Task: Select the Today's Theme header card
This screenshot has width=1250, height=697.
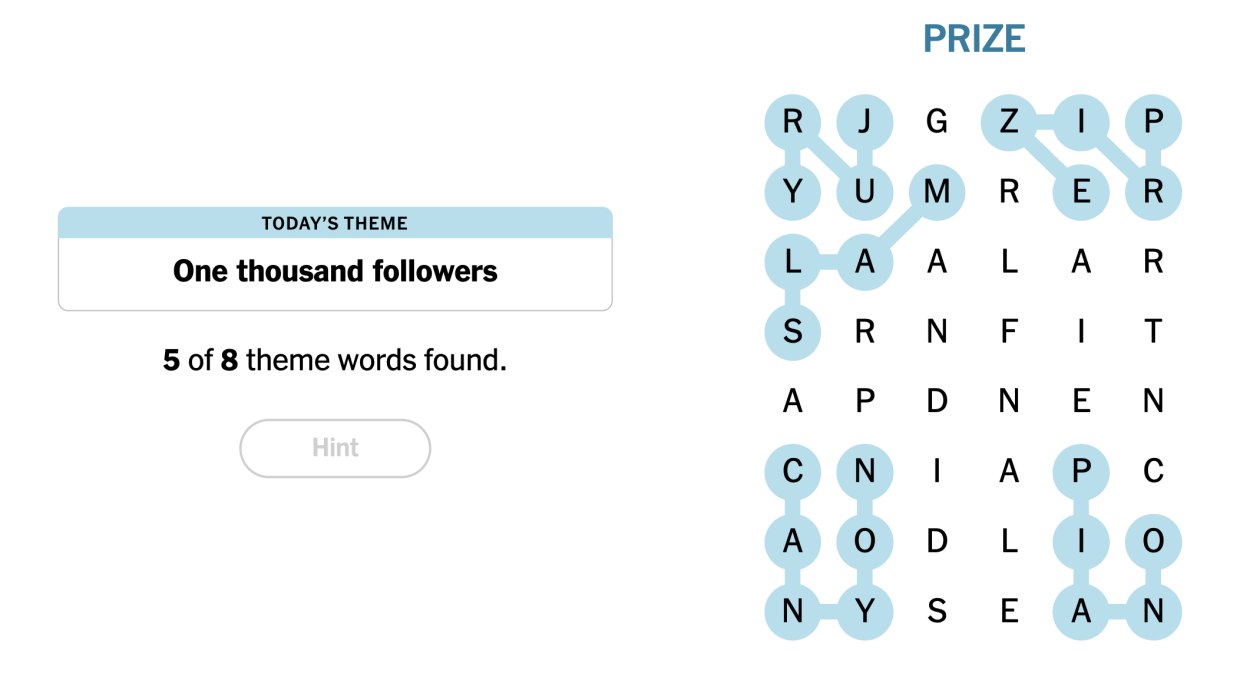Action: (x=334, y=223)
